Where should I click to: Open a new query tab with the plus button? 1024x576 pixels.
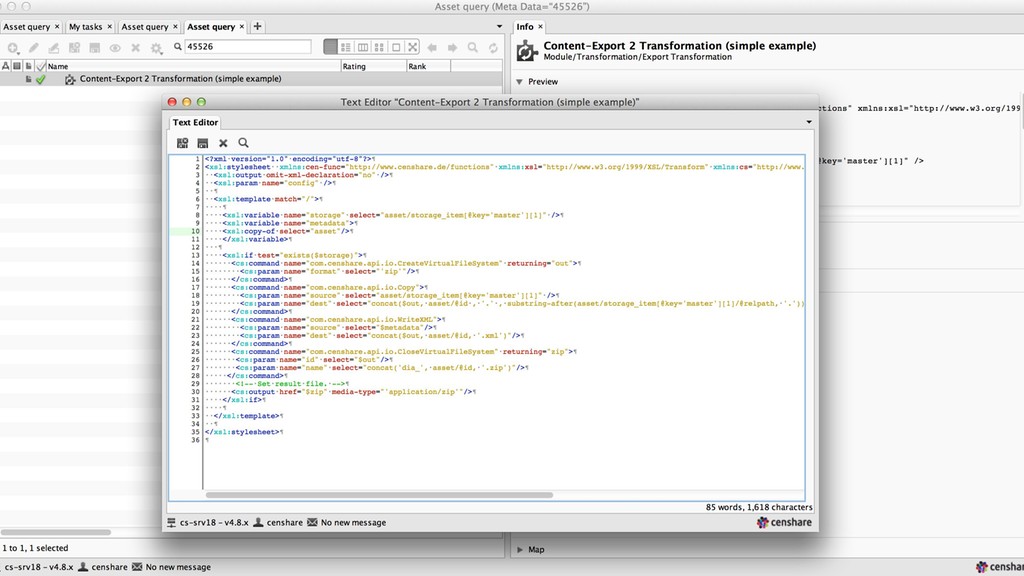point(257,27)
